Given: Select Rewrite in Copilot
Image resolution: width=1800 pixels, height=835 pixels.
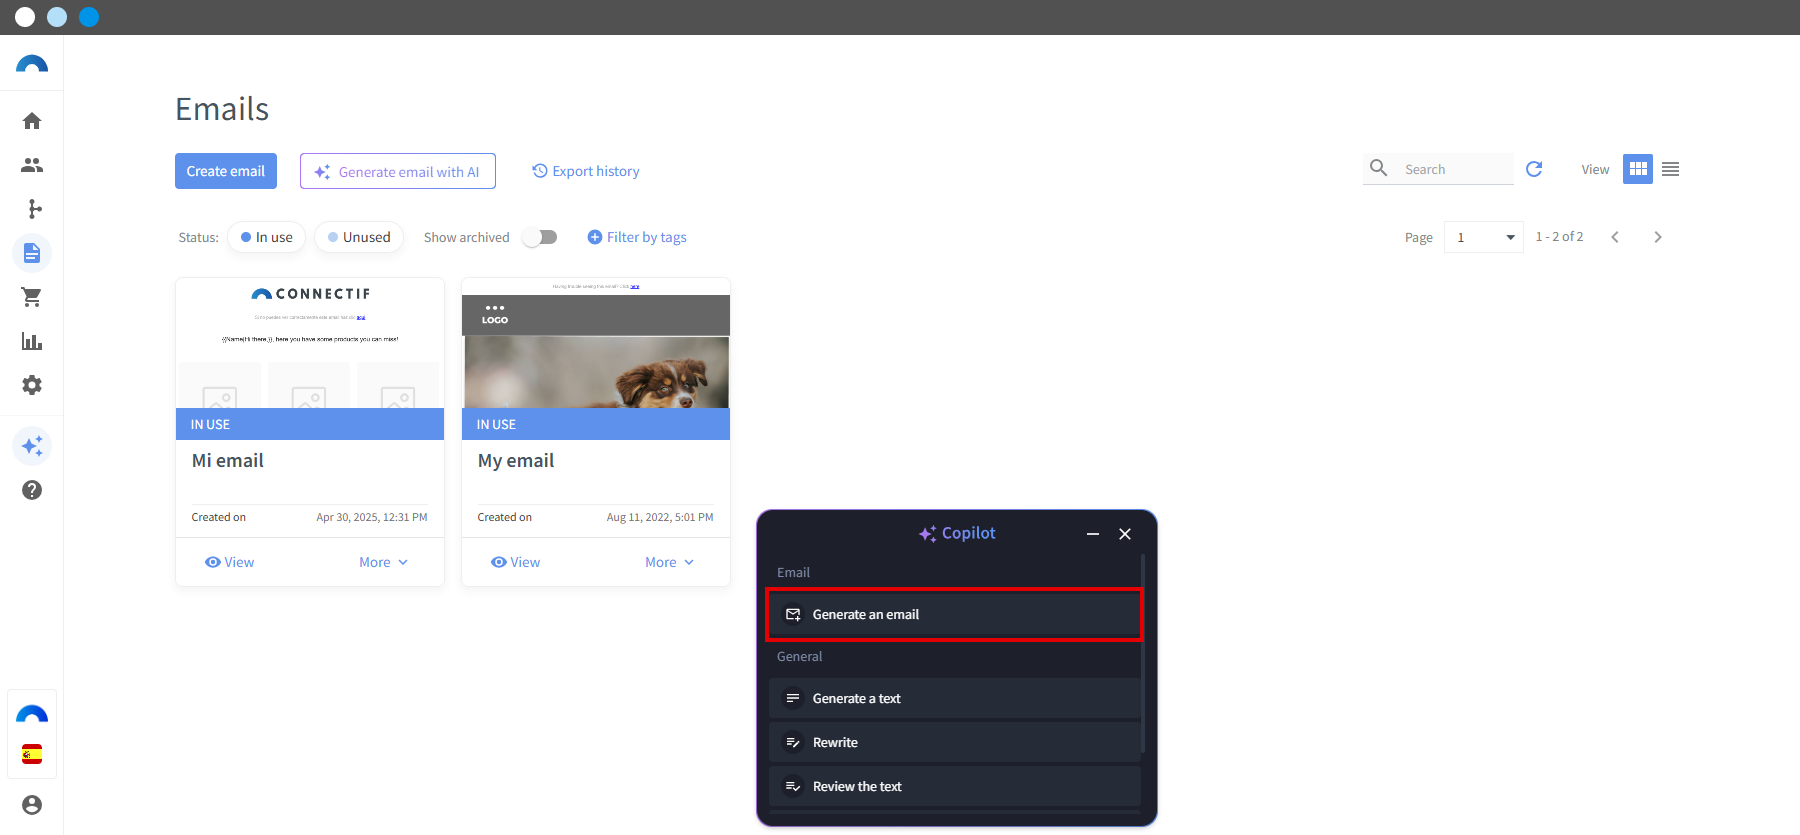Looking at the screenshot, I should 955,742.
